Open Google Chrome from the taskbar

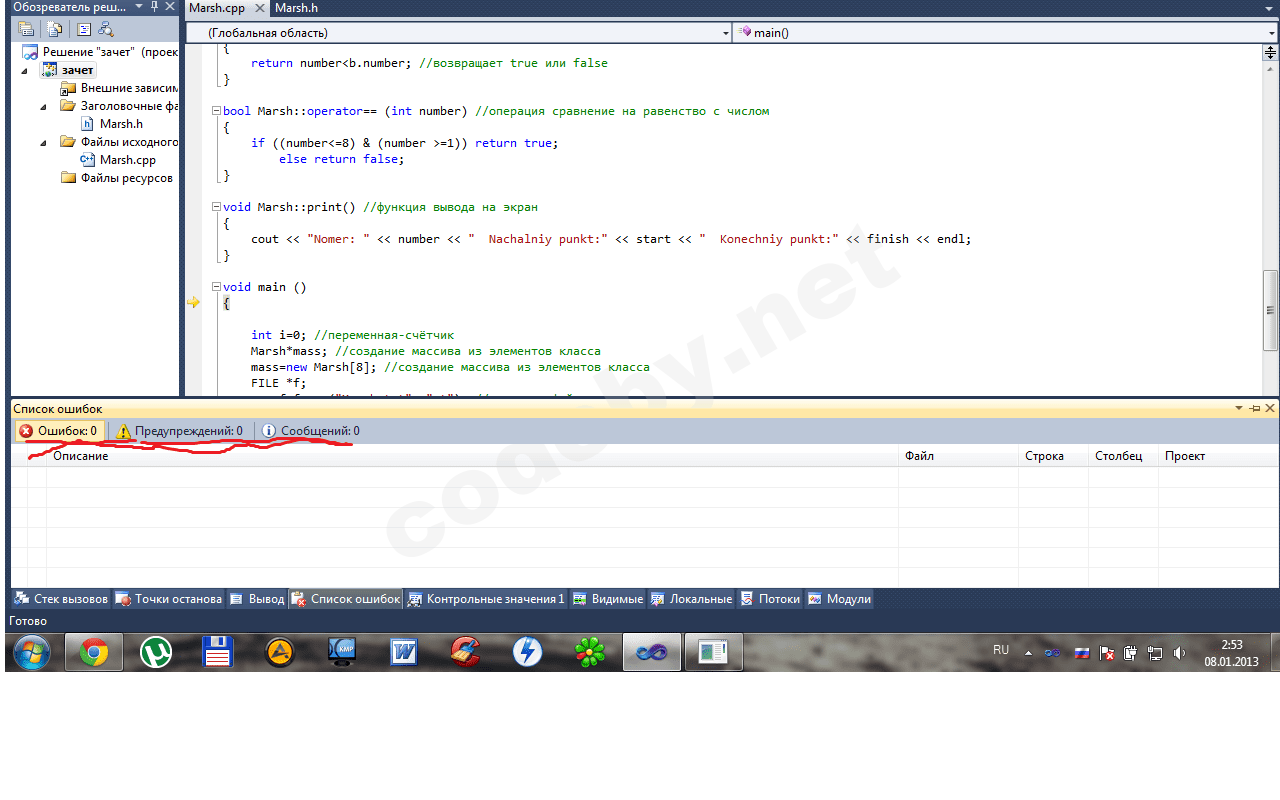[x=94, y=652]
